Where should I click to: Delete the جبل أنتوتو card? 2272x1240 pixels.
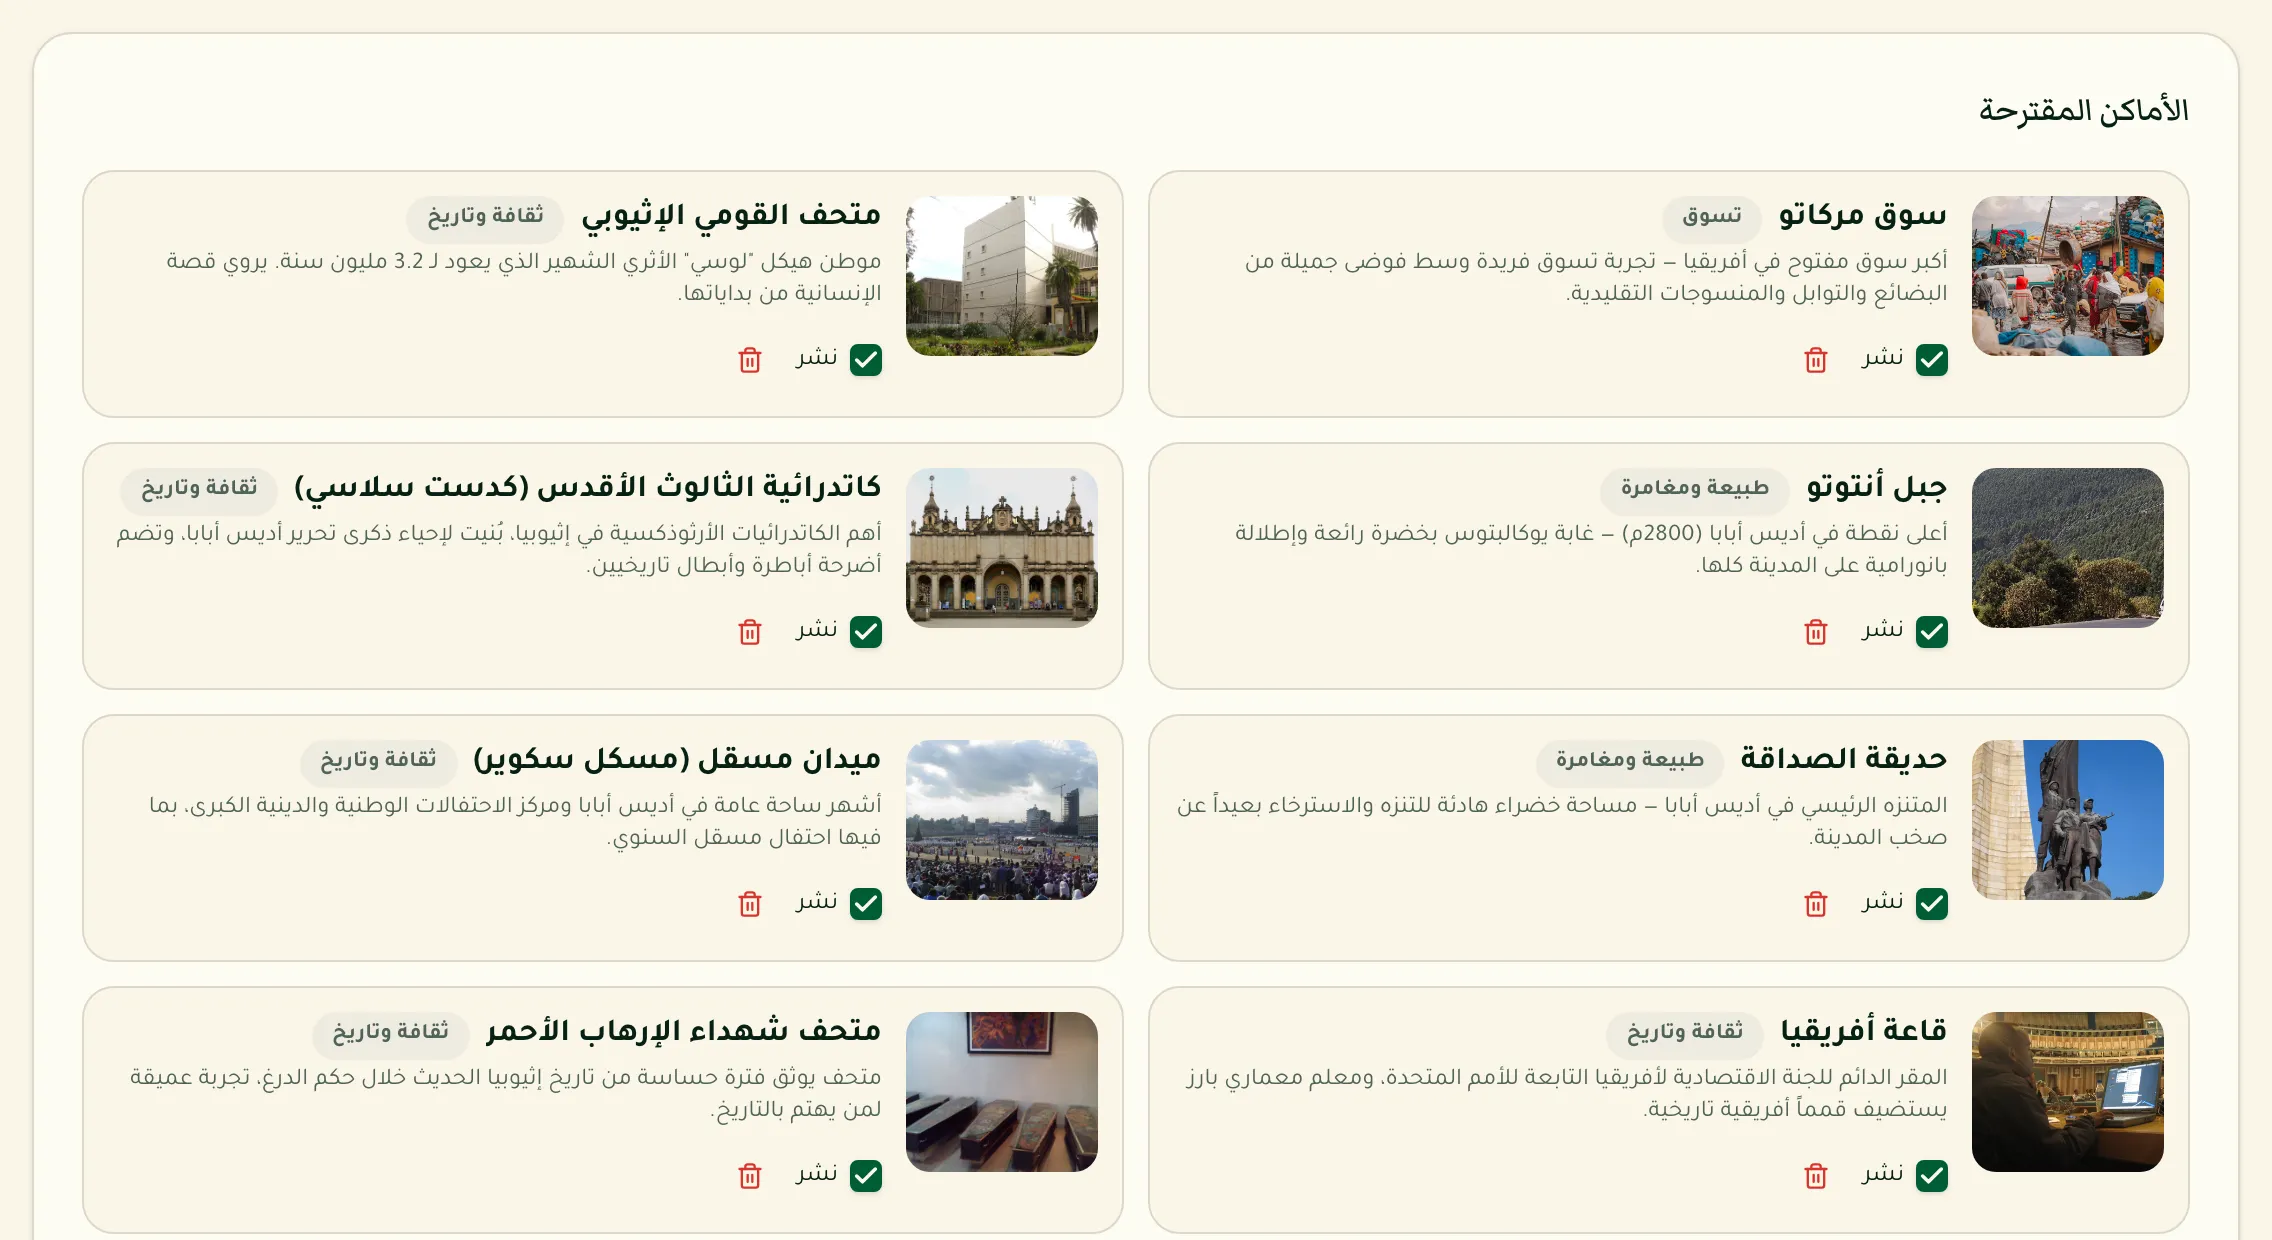point(1816,632)
